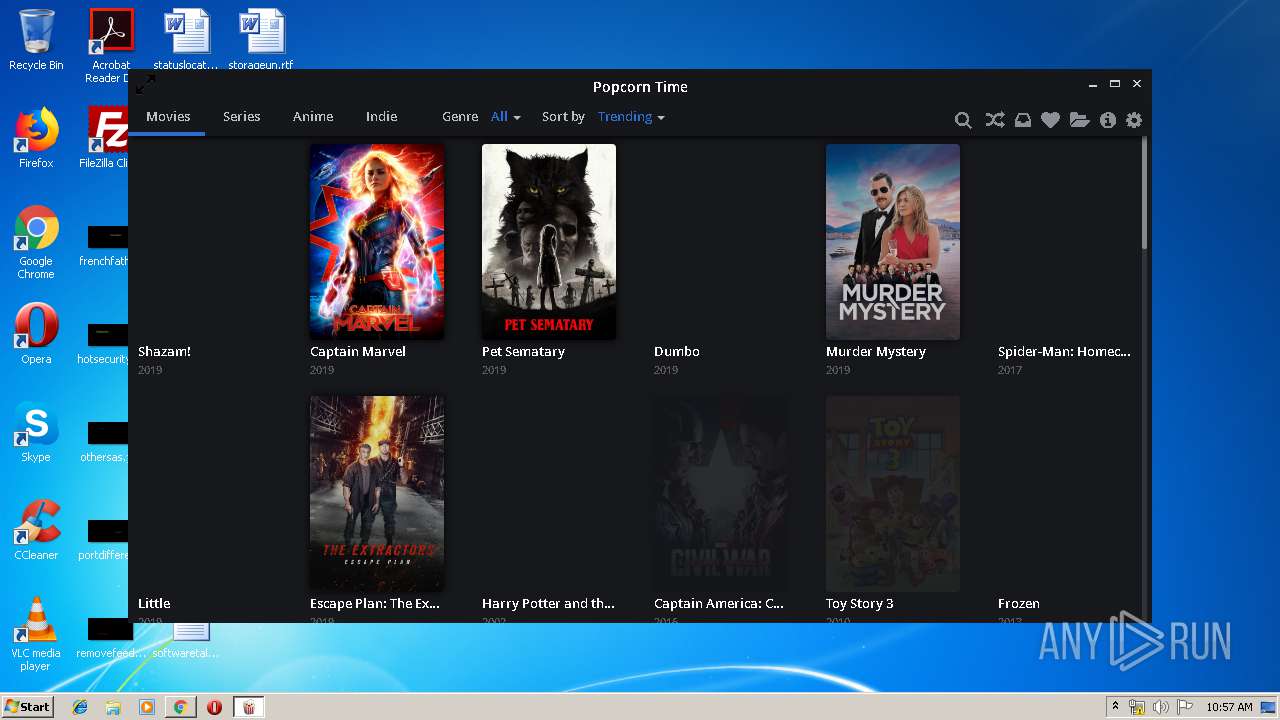The width and height of the screenshot is (1280, 720).
Task: Open the Captain America Civil War poster
Action: [721, 494]
